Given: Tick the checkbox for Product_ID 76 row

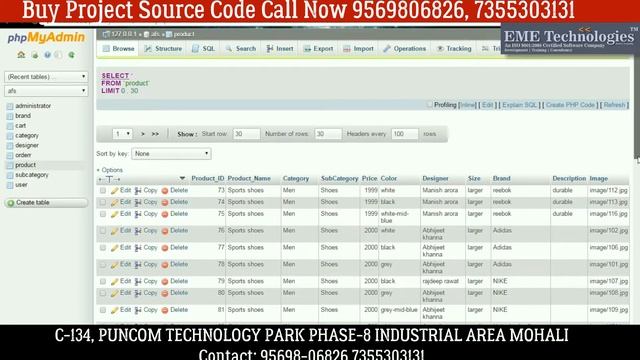Looking at the screenshot, I should tap(103, 231).
